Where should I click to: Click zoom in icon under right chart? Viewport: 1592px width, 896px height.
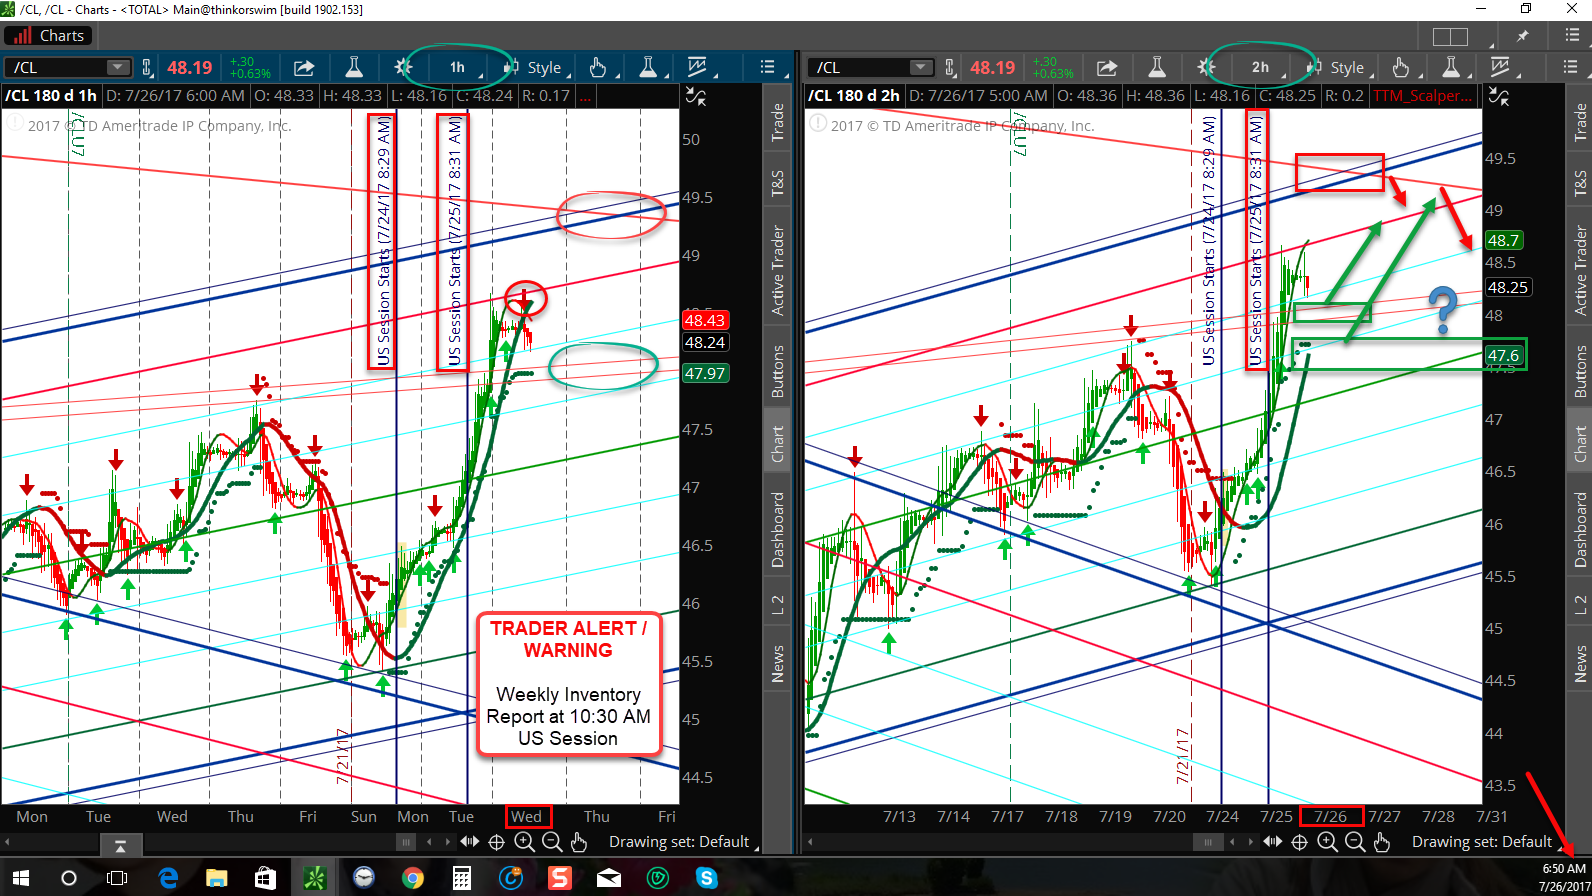(1327, 842)
